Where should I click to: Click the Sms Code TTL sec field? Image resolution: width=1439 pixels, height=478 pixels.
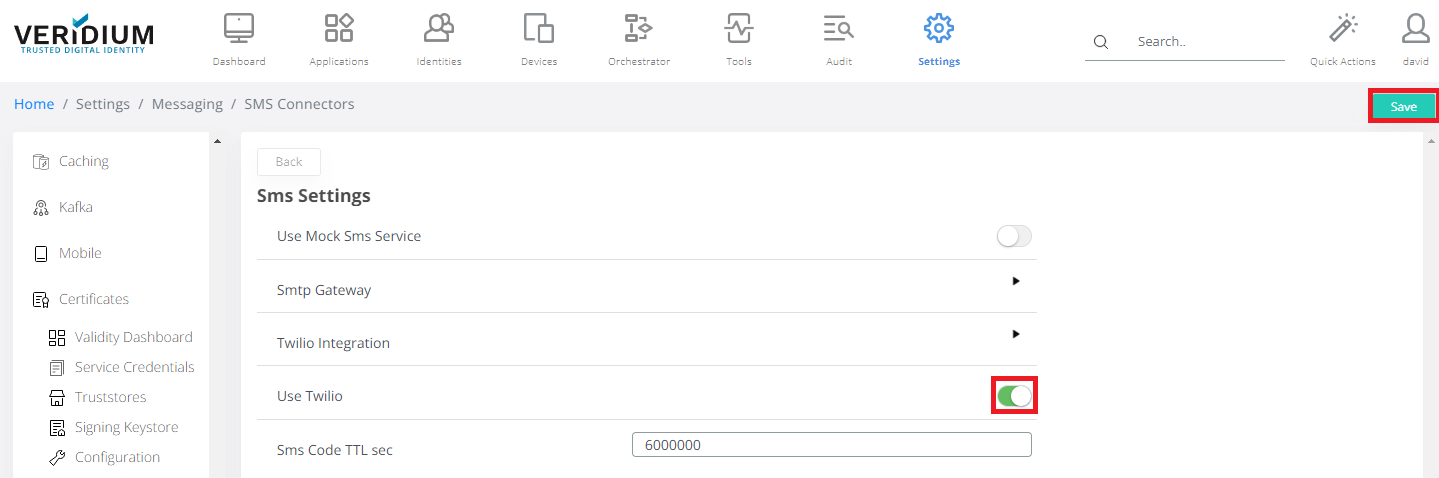pyautogui.click(x=831, y=445)
